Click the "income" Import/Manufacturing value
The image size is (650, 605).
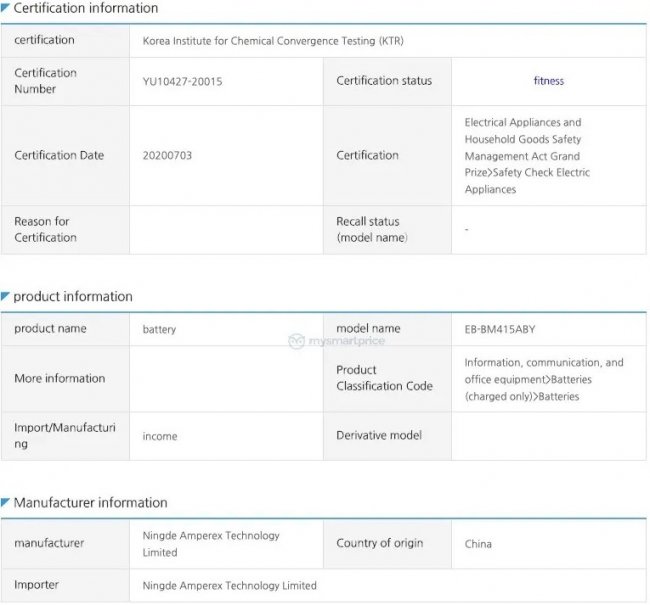coord(160,436)
